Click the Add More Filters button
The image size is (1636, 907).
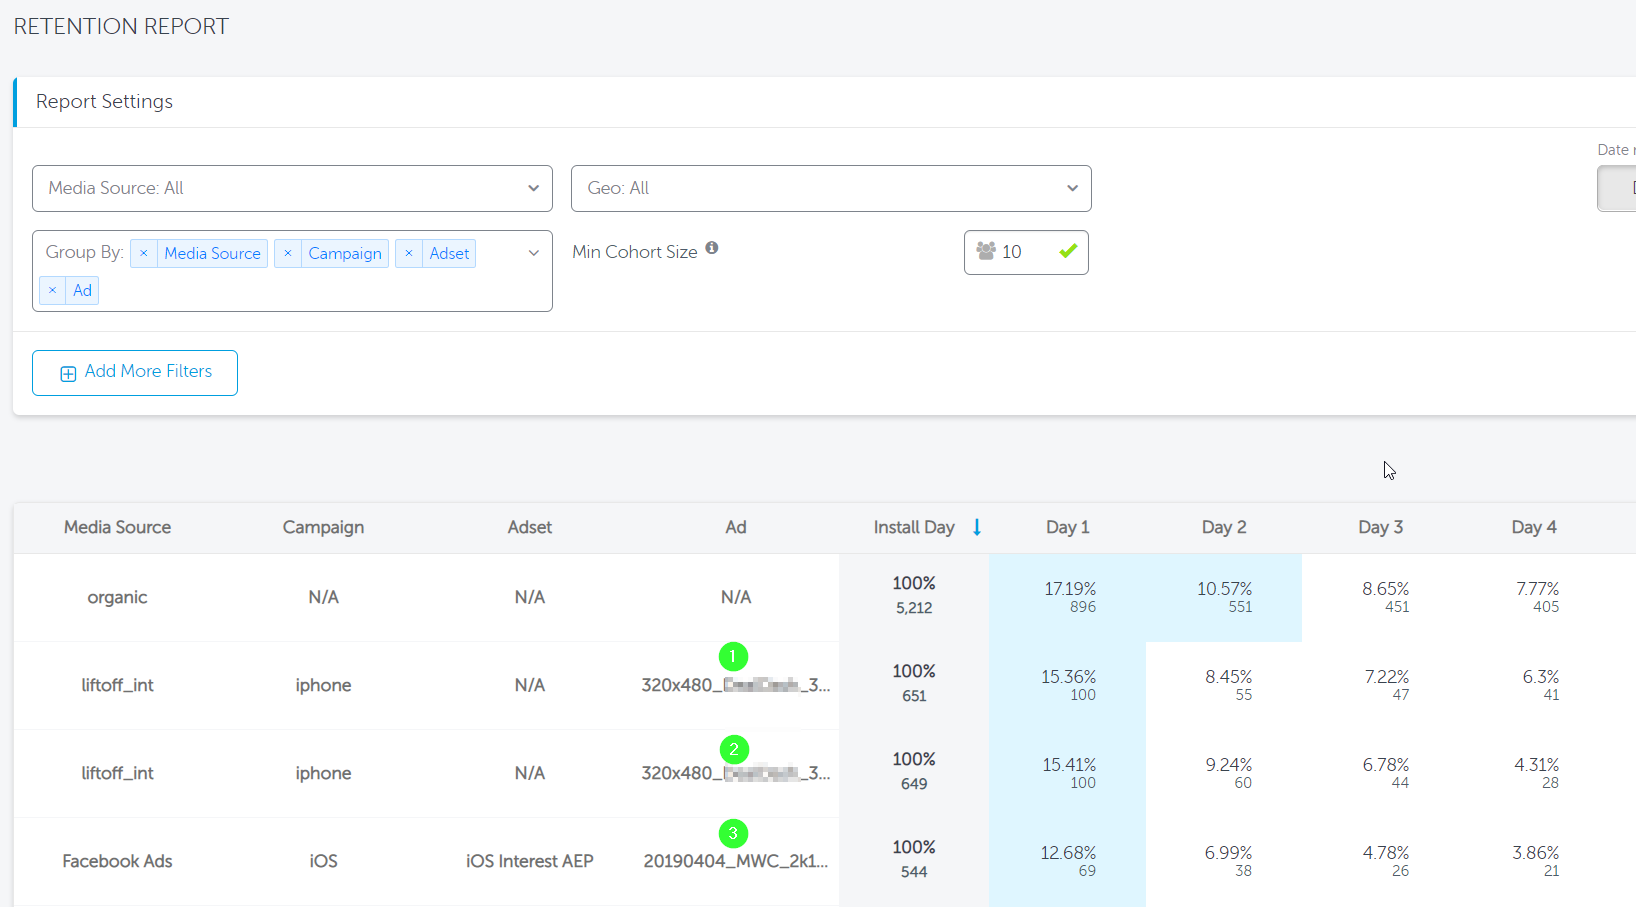[x=135, y=373]
